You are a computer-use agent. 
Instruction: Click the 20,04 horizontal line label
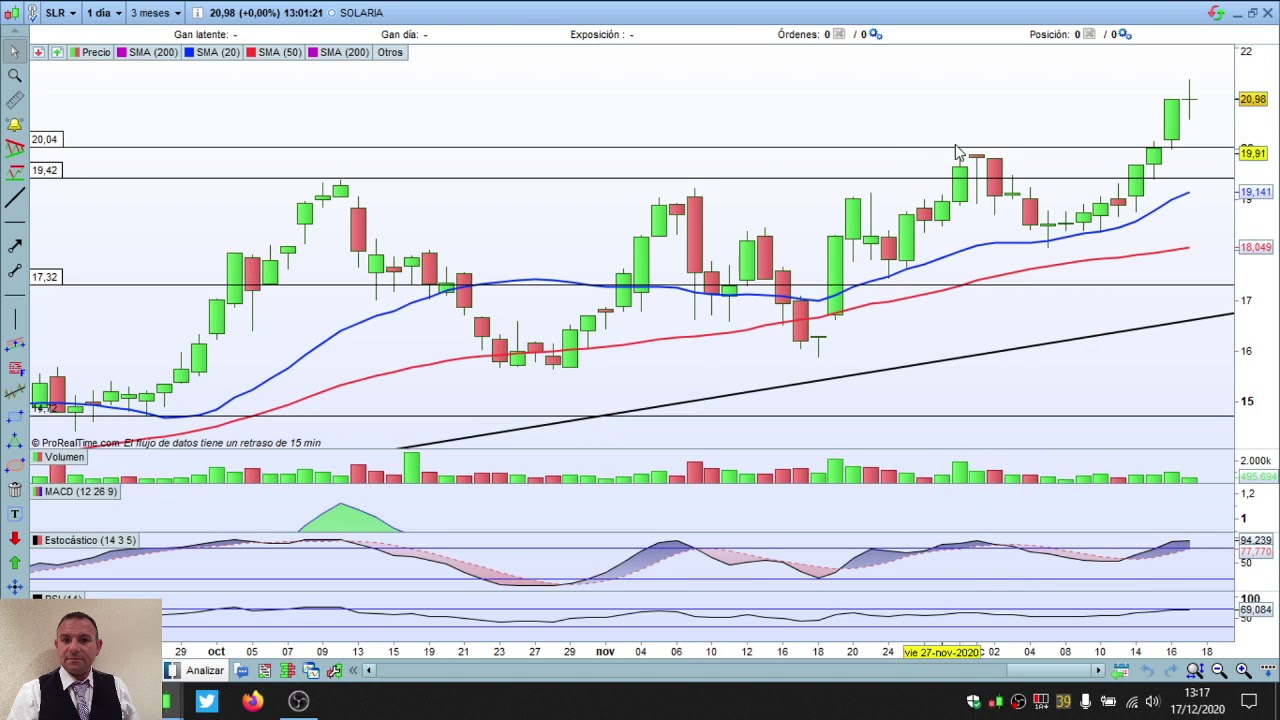tap(45, 139)
